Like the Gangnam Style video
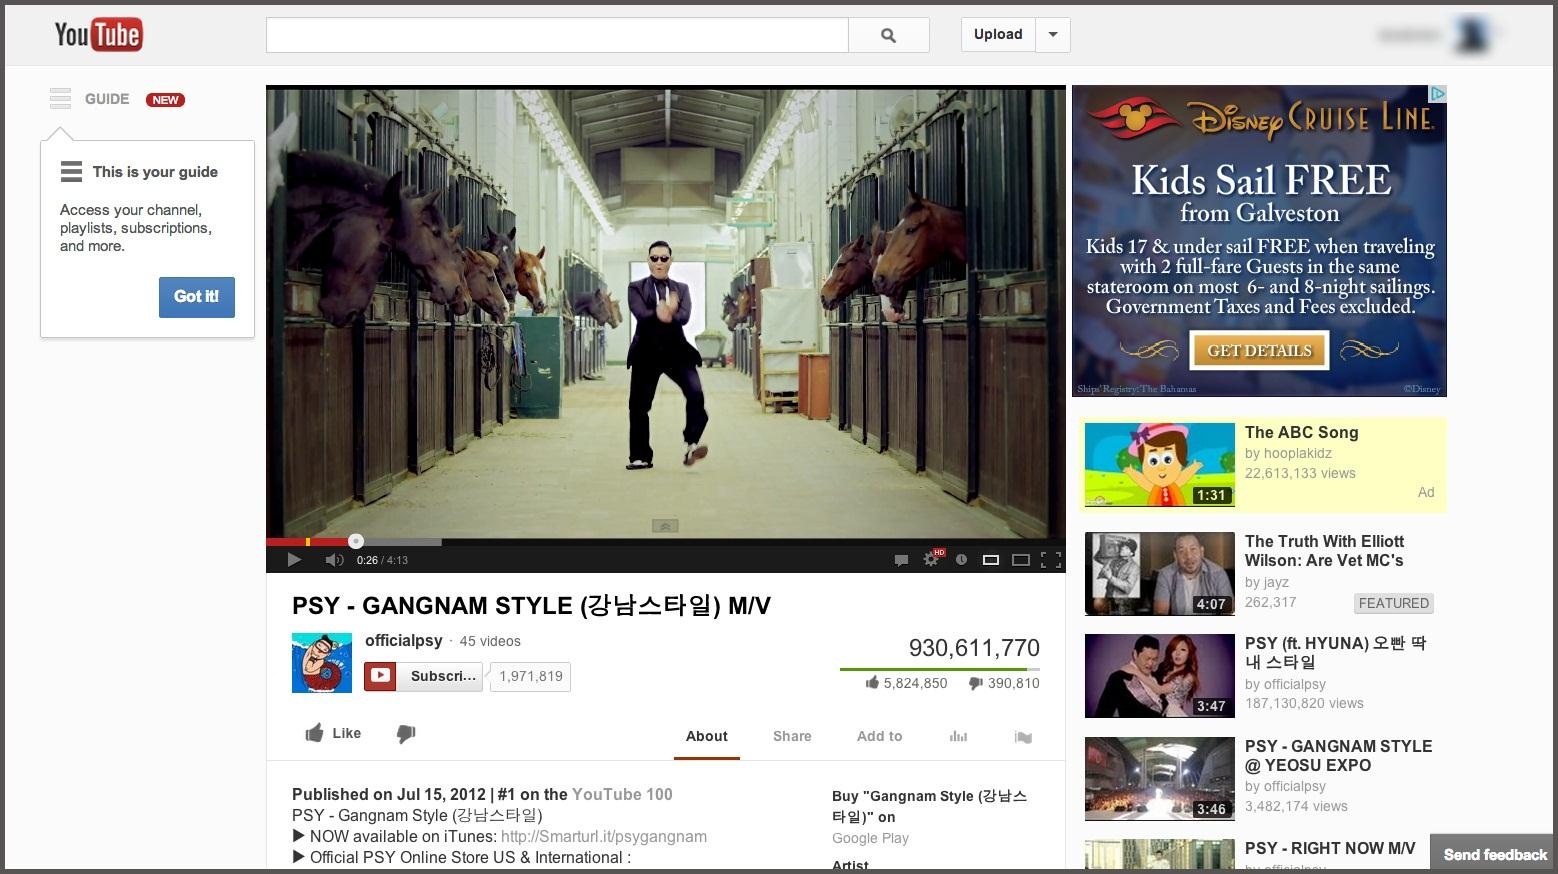Screen dimensions: 1558x874 coord(331,733)
